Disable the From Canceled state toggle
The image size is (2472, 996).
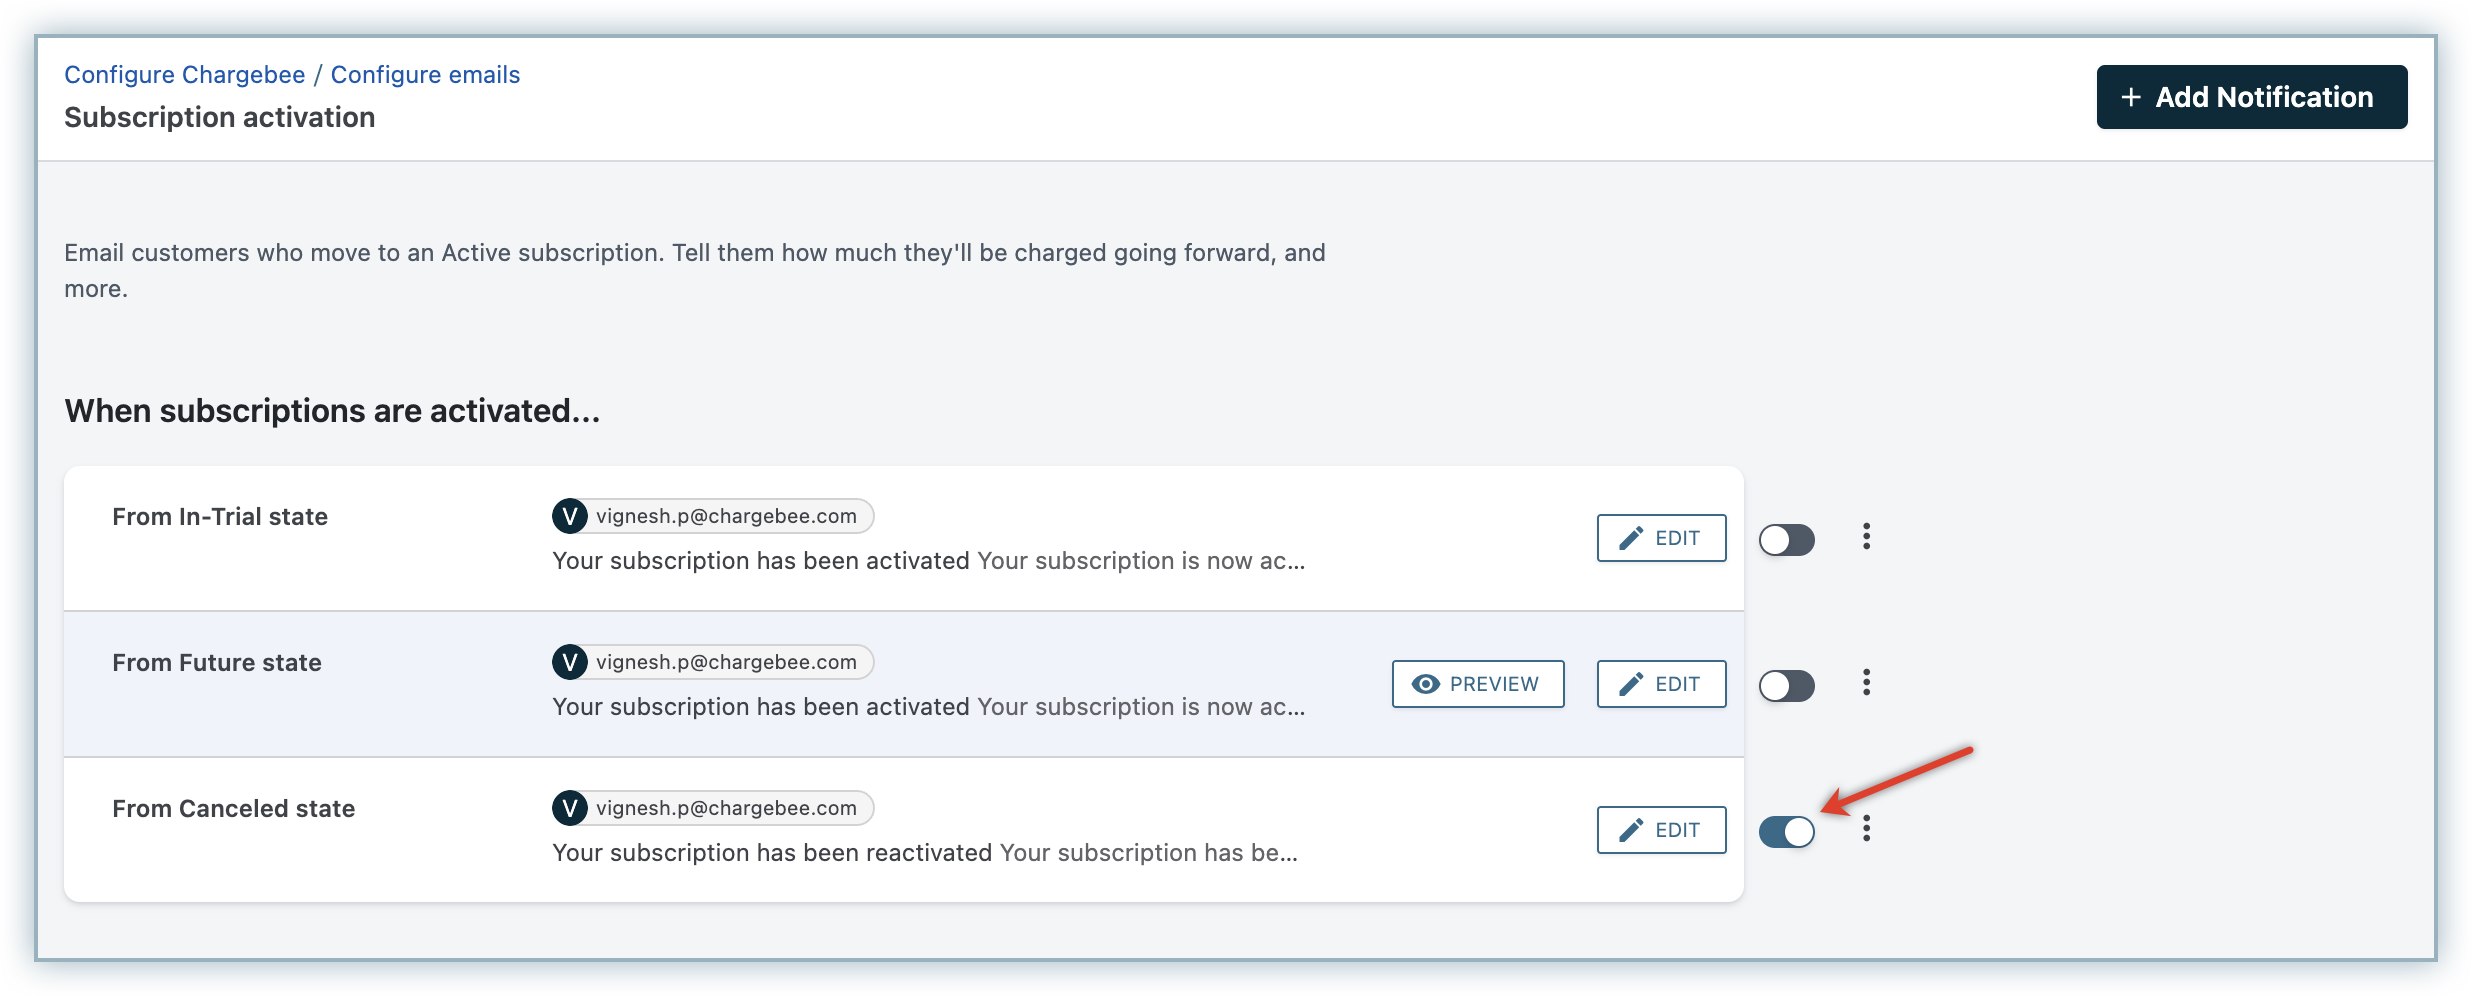coord(1786,832)
